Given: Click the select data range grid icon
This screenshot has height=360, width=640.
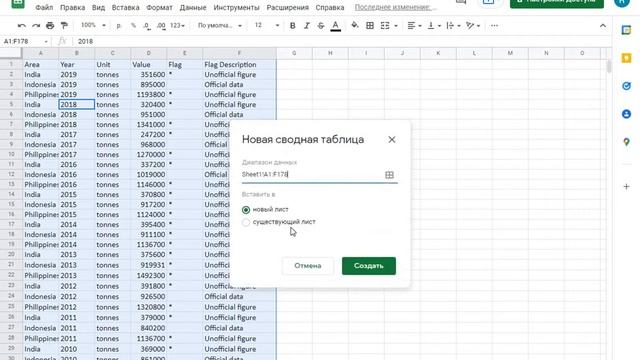Looking at the screenshot, I should coord(389,175).
